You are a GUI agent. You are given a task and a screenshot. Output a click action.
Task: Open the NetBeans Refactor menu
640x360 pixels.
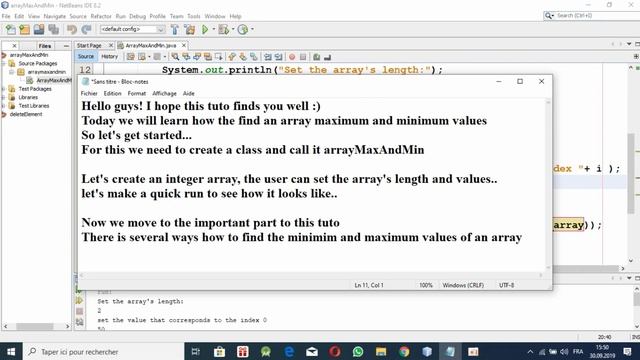tap(101, 16)
